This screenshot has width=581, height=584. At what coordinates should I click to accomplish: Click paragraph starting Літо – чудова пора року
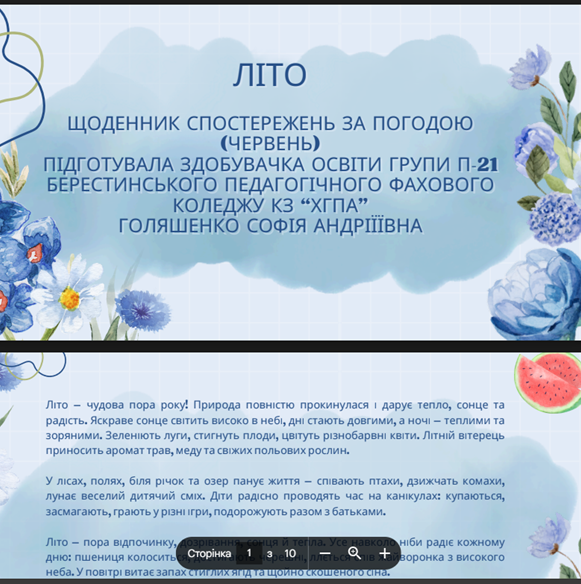point(275,428)
